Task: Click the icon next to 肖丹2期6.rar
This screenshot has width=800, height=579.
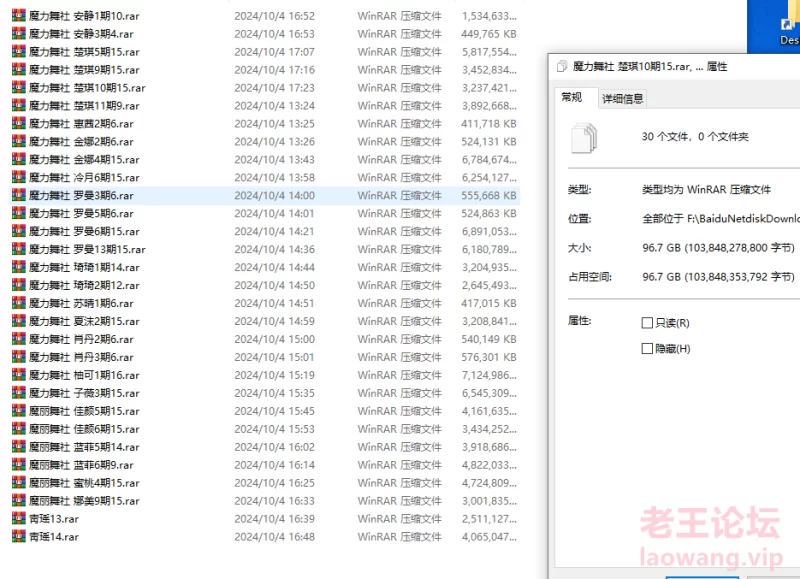Action: point(19,338)
